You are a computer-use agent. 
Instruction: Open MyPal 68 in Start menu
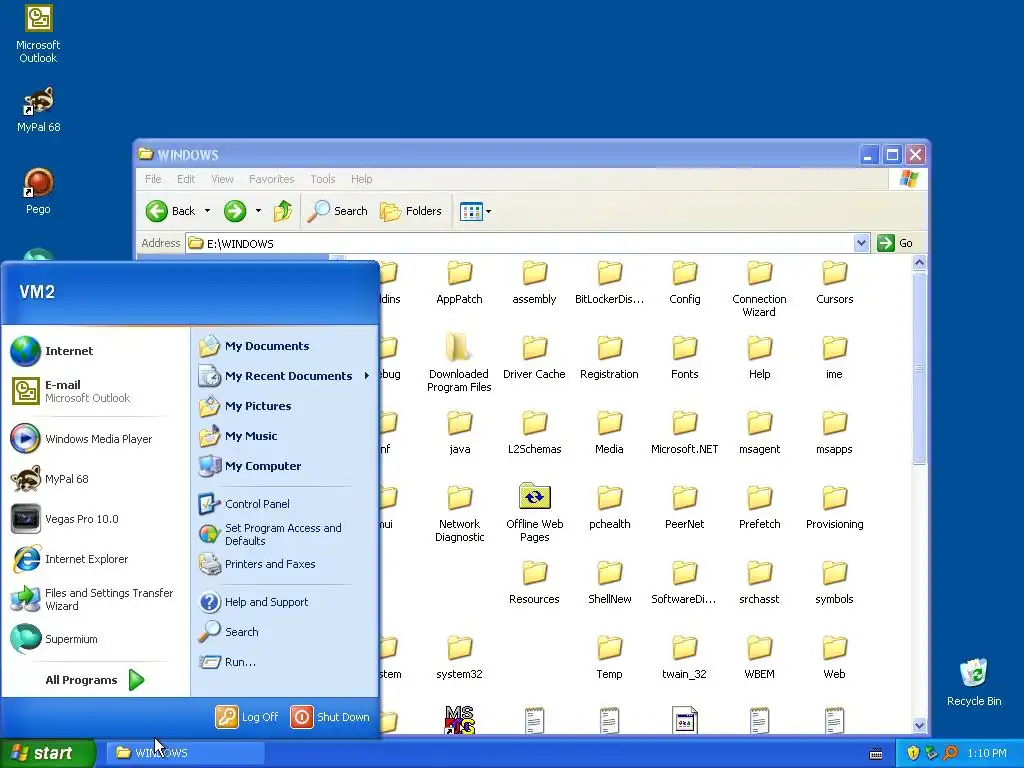pos(50,479)
